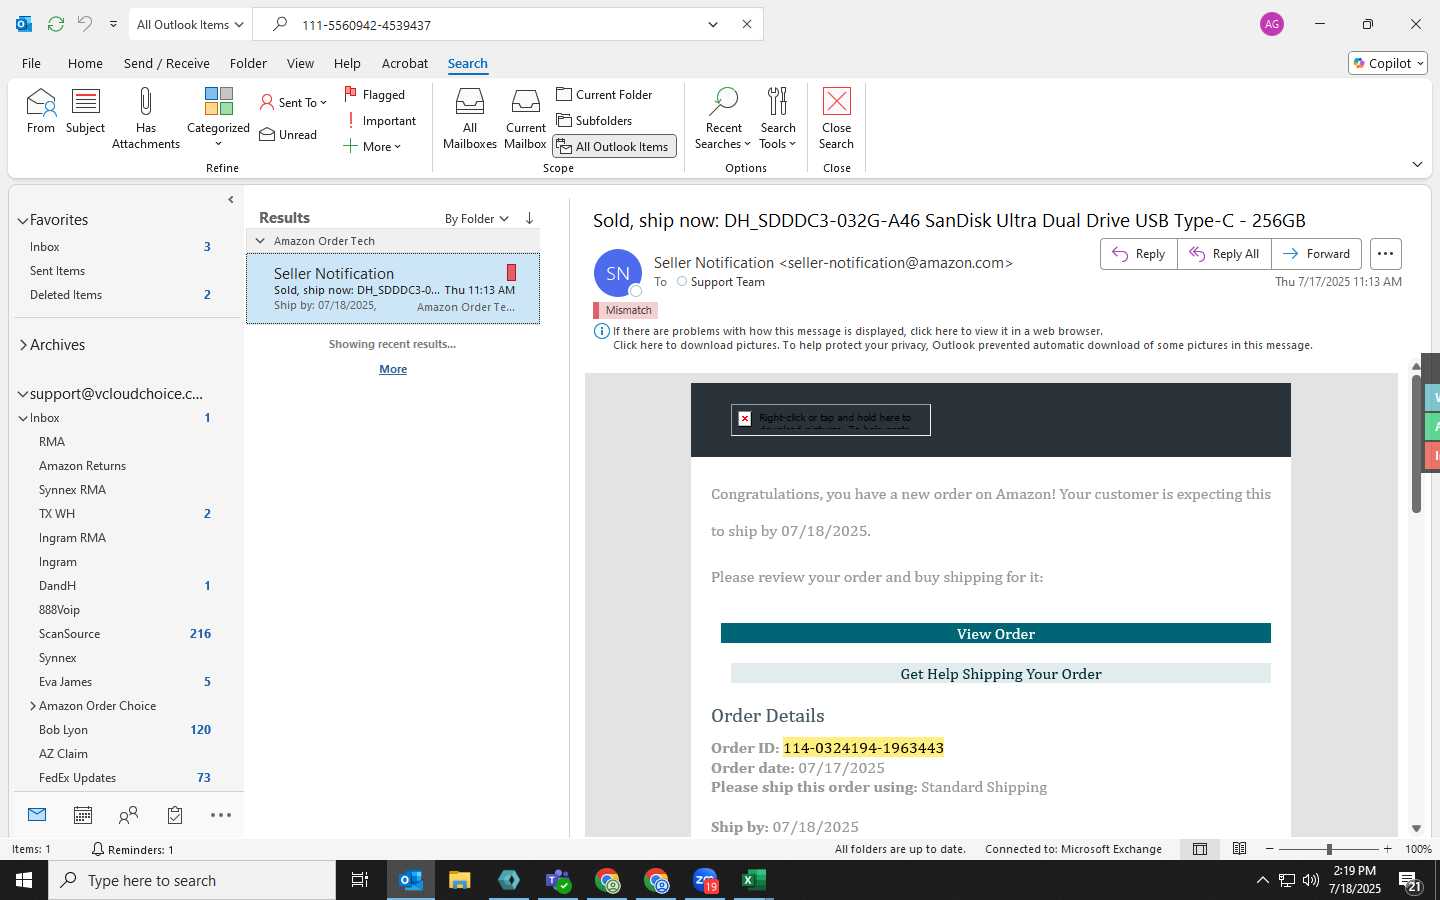Switch to Reading view in status bar
This screenshot has width=1440, height=900.
1239,849
